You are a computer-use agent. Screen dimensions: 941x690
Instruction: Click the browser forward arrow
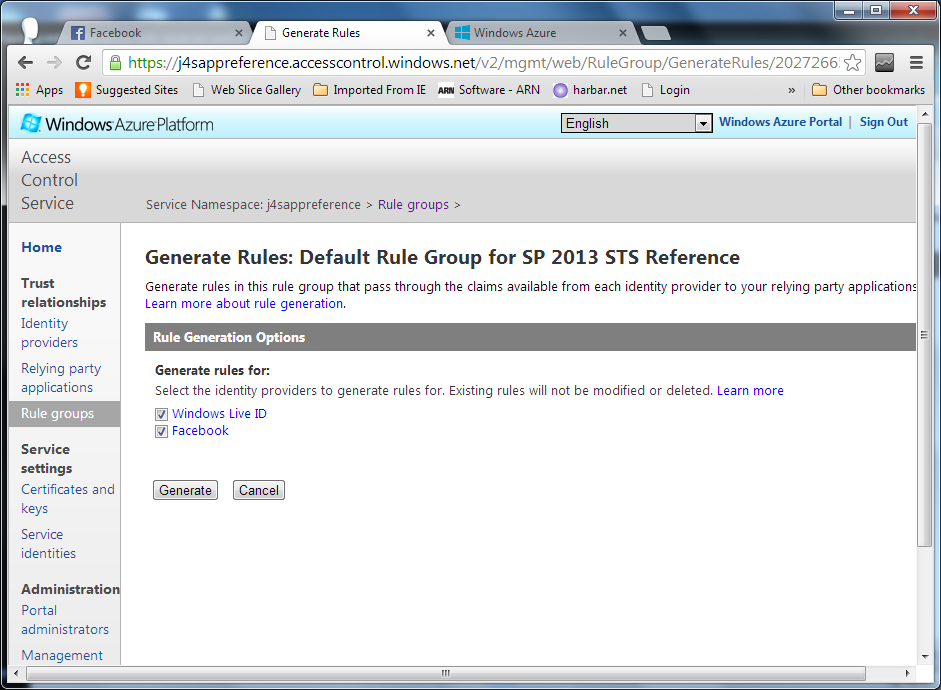pyautogui.click(x=55, y=62)
